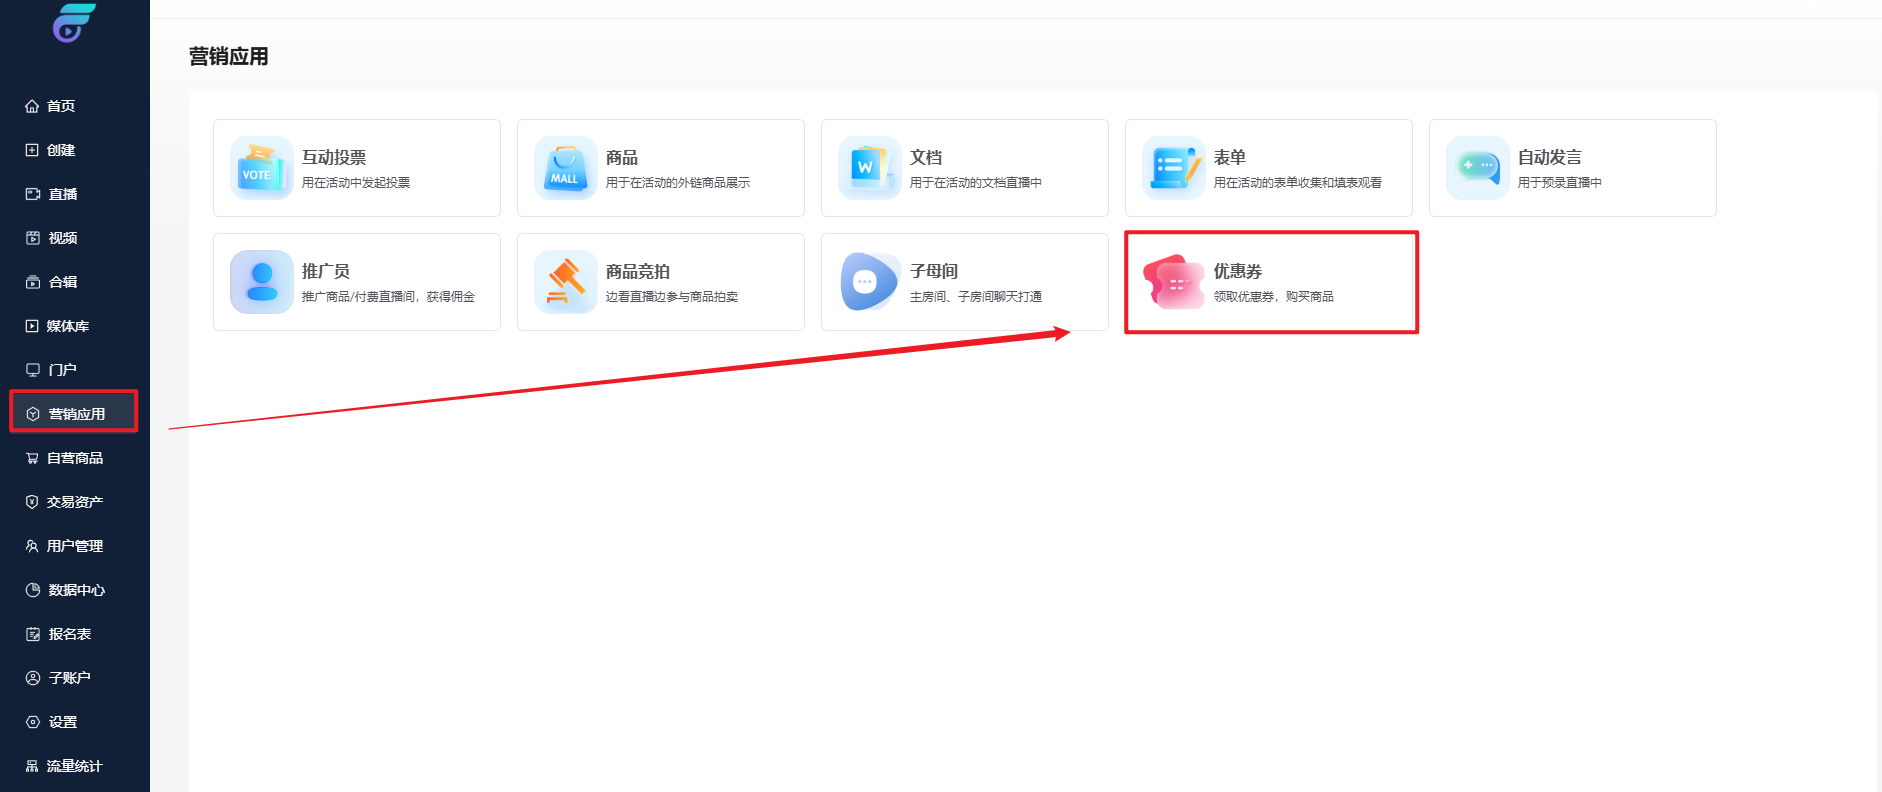Select 营销应用 in the sidebar
This screenshot has height=792, width=1882.
click(76, 414)
